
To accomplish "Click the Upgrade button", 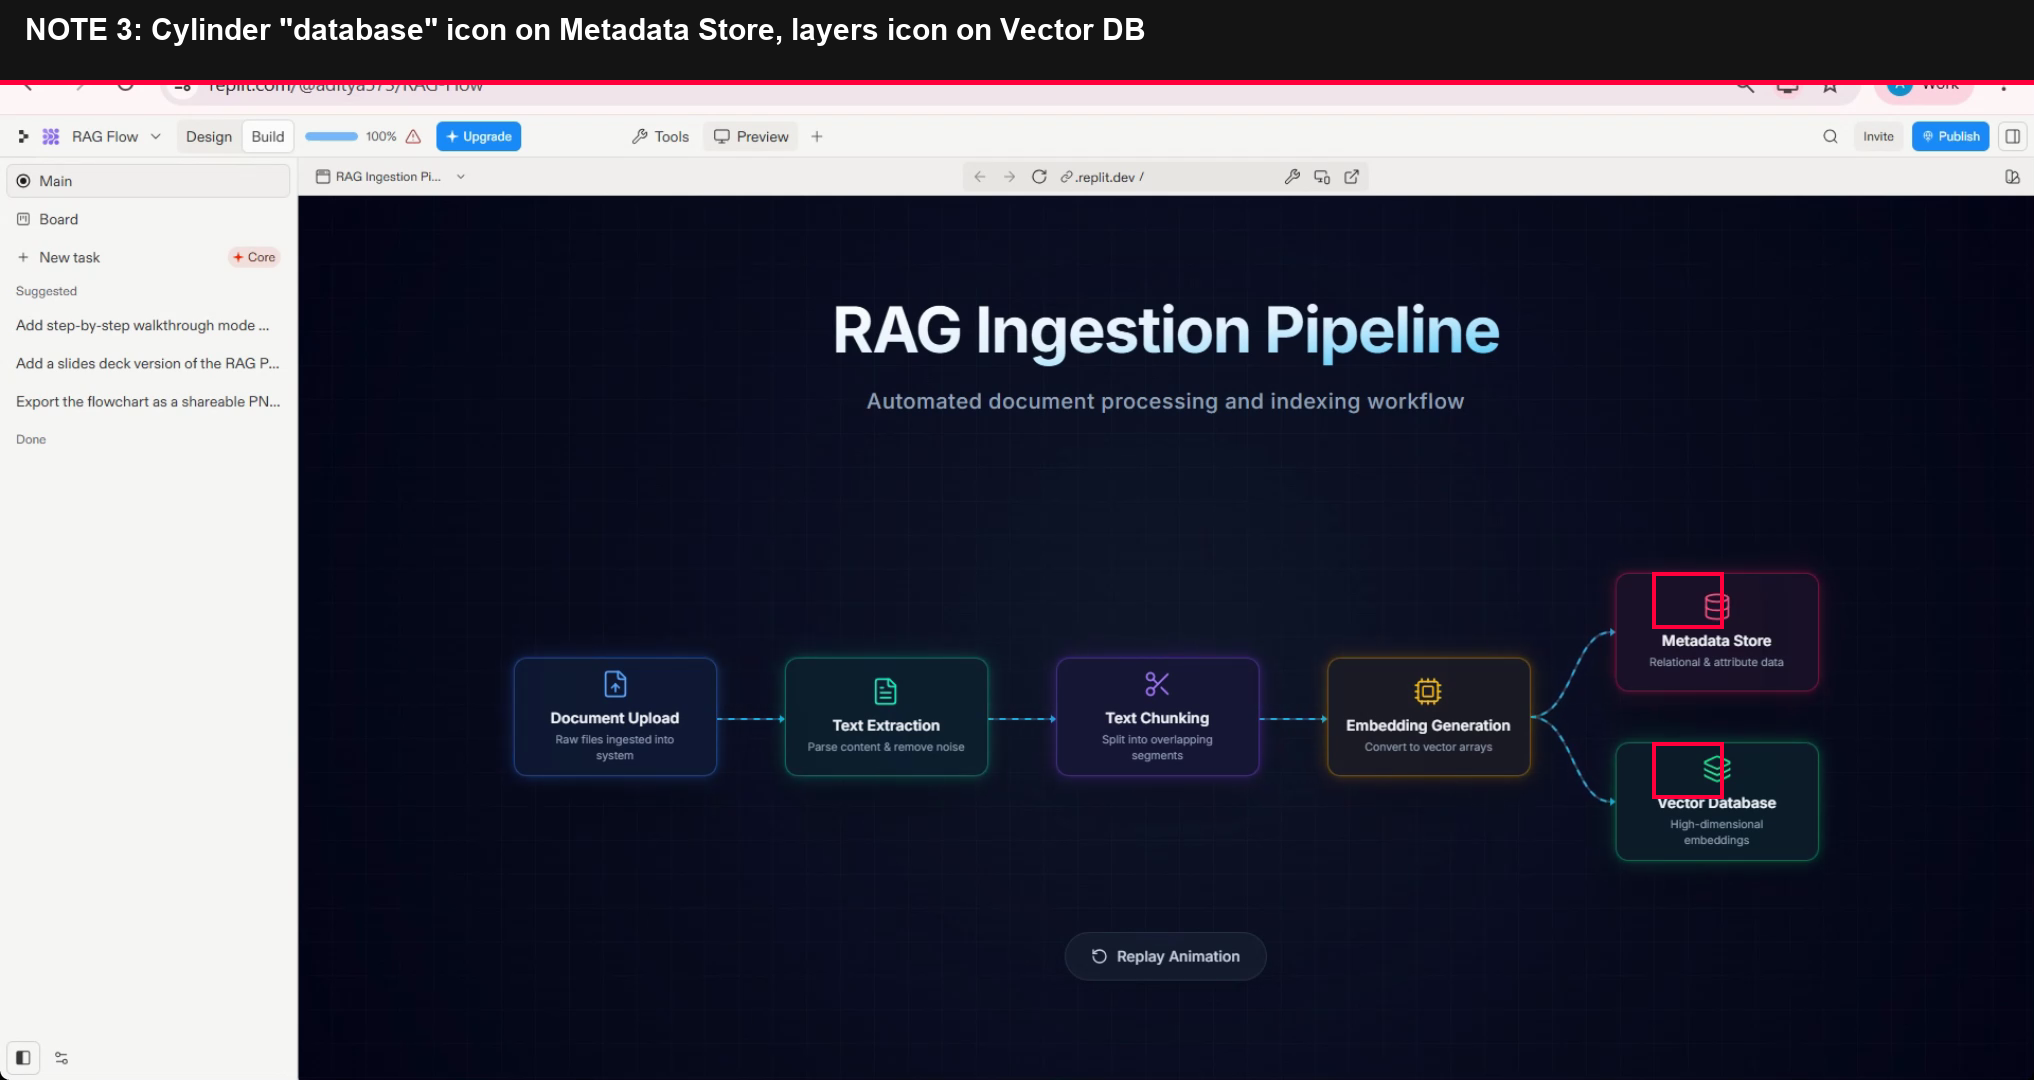I will [x=479, y=137].
